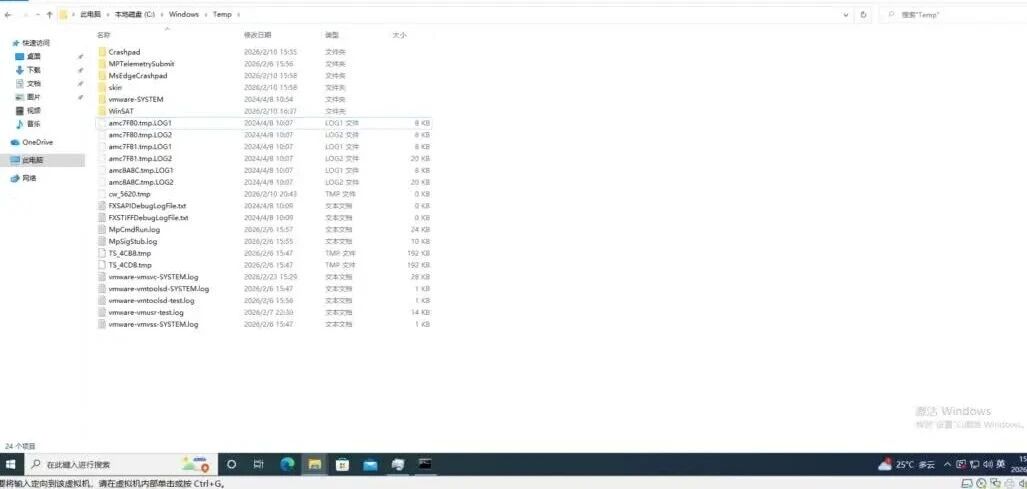Screen dimensions: 1027x489
Task: Select FXSTIFFDebugLogFile.txt file icon
Action: click(101, 217)
